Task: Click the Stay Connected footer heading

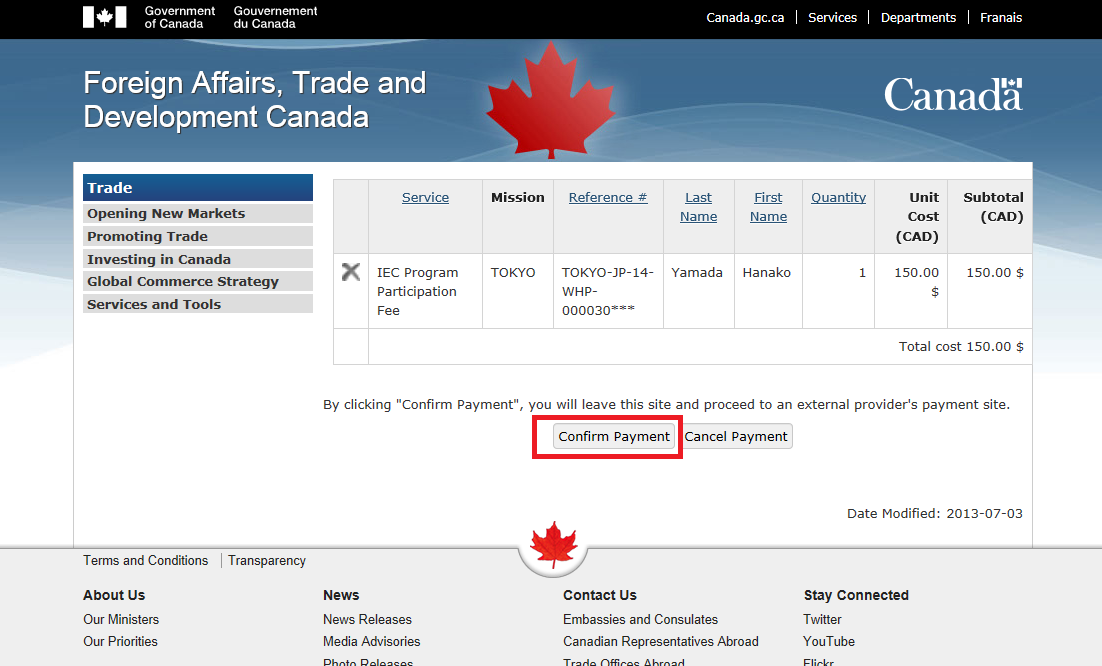Action: pos(856,595)
